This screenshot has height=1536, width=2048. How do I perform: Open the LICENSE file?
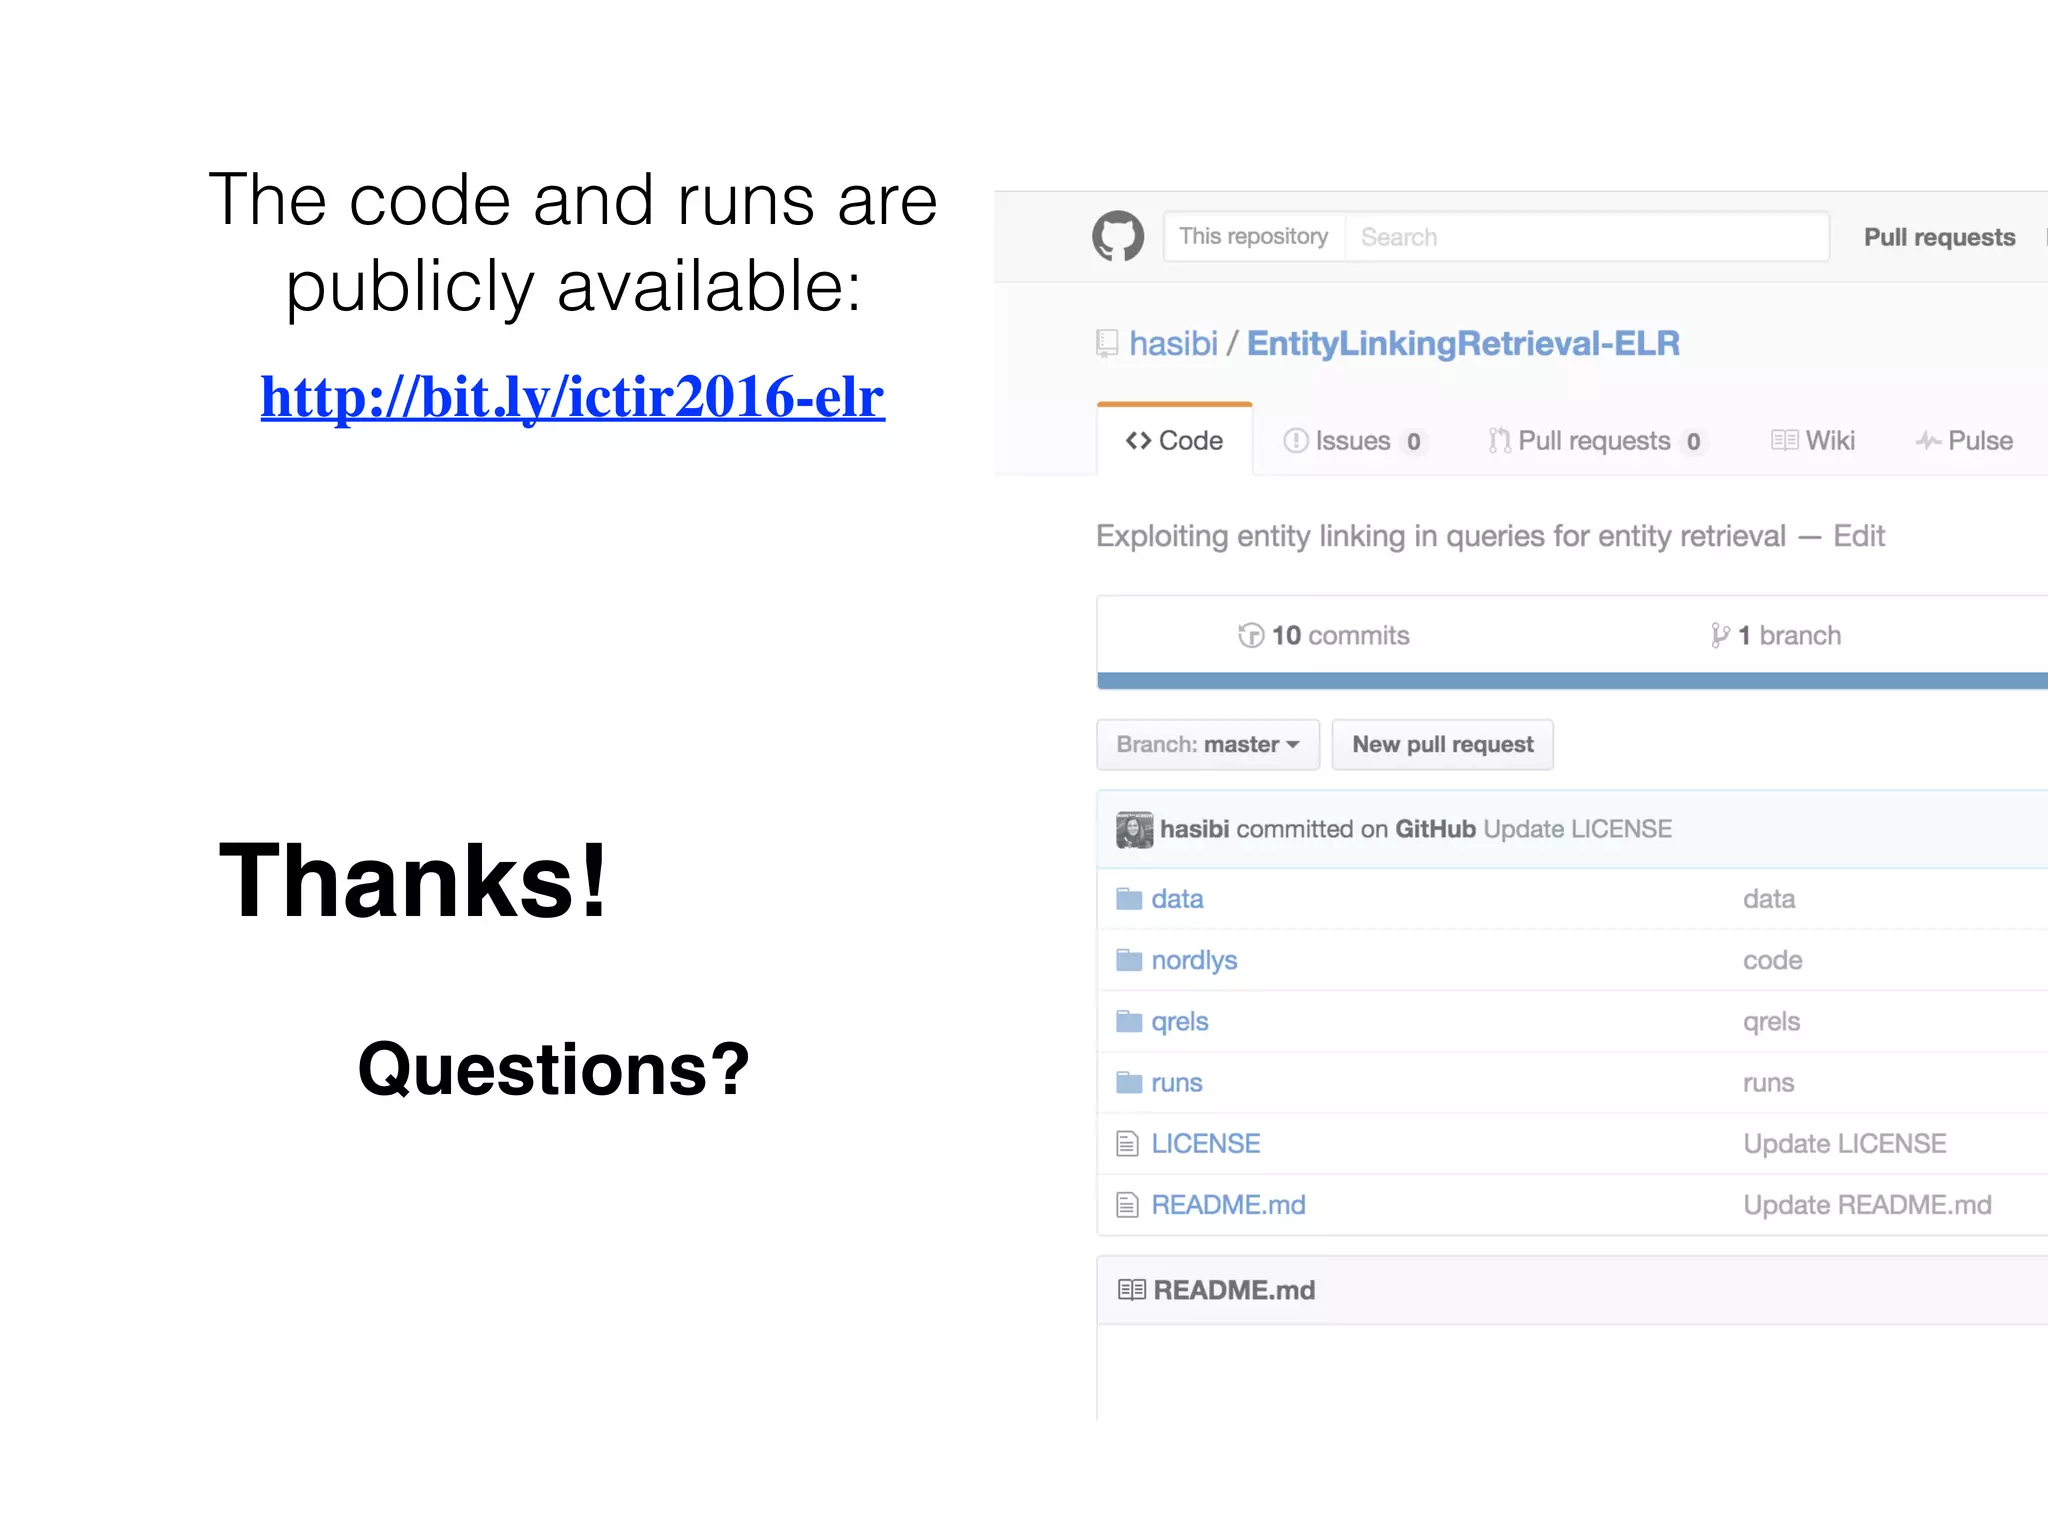point(1205,1144)
